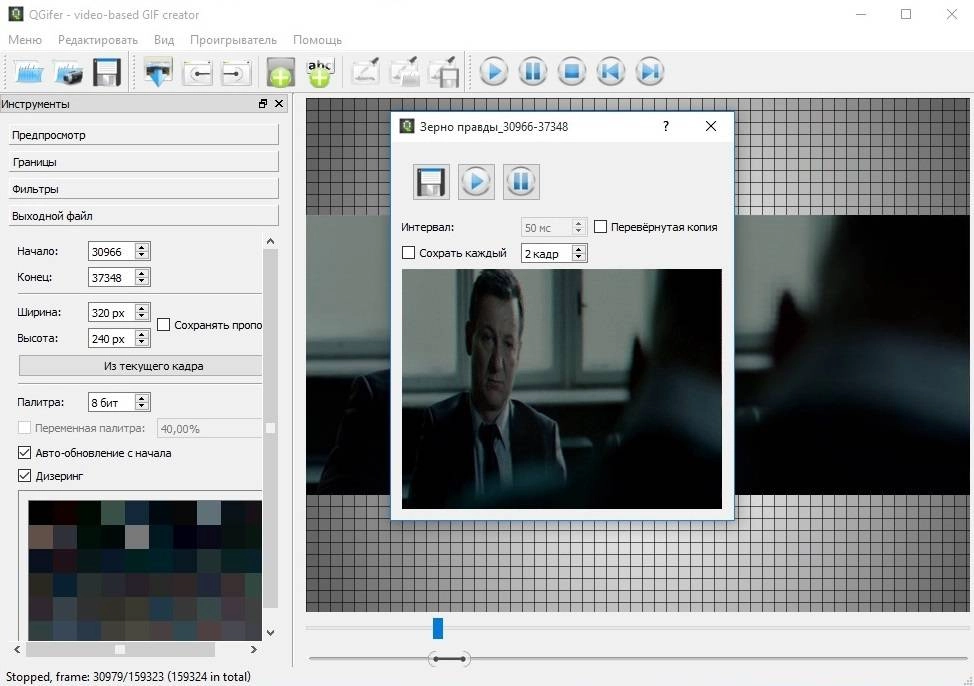974x686 pixels.
Task: Increase the Начало value with up arrow
Action: (142, 247)
